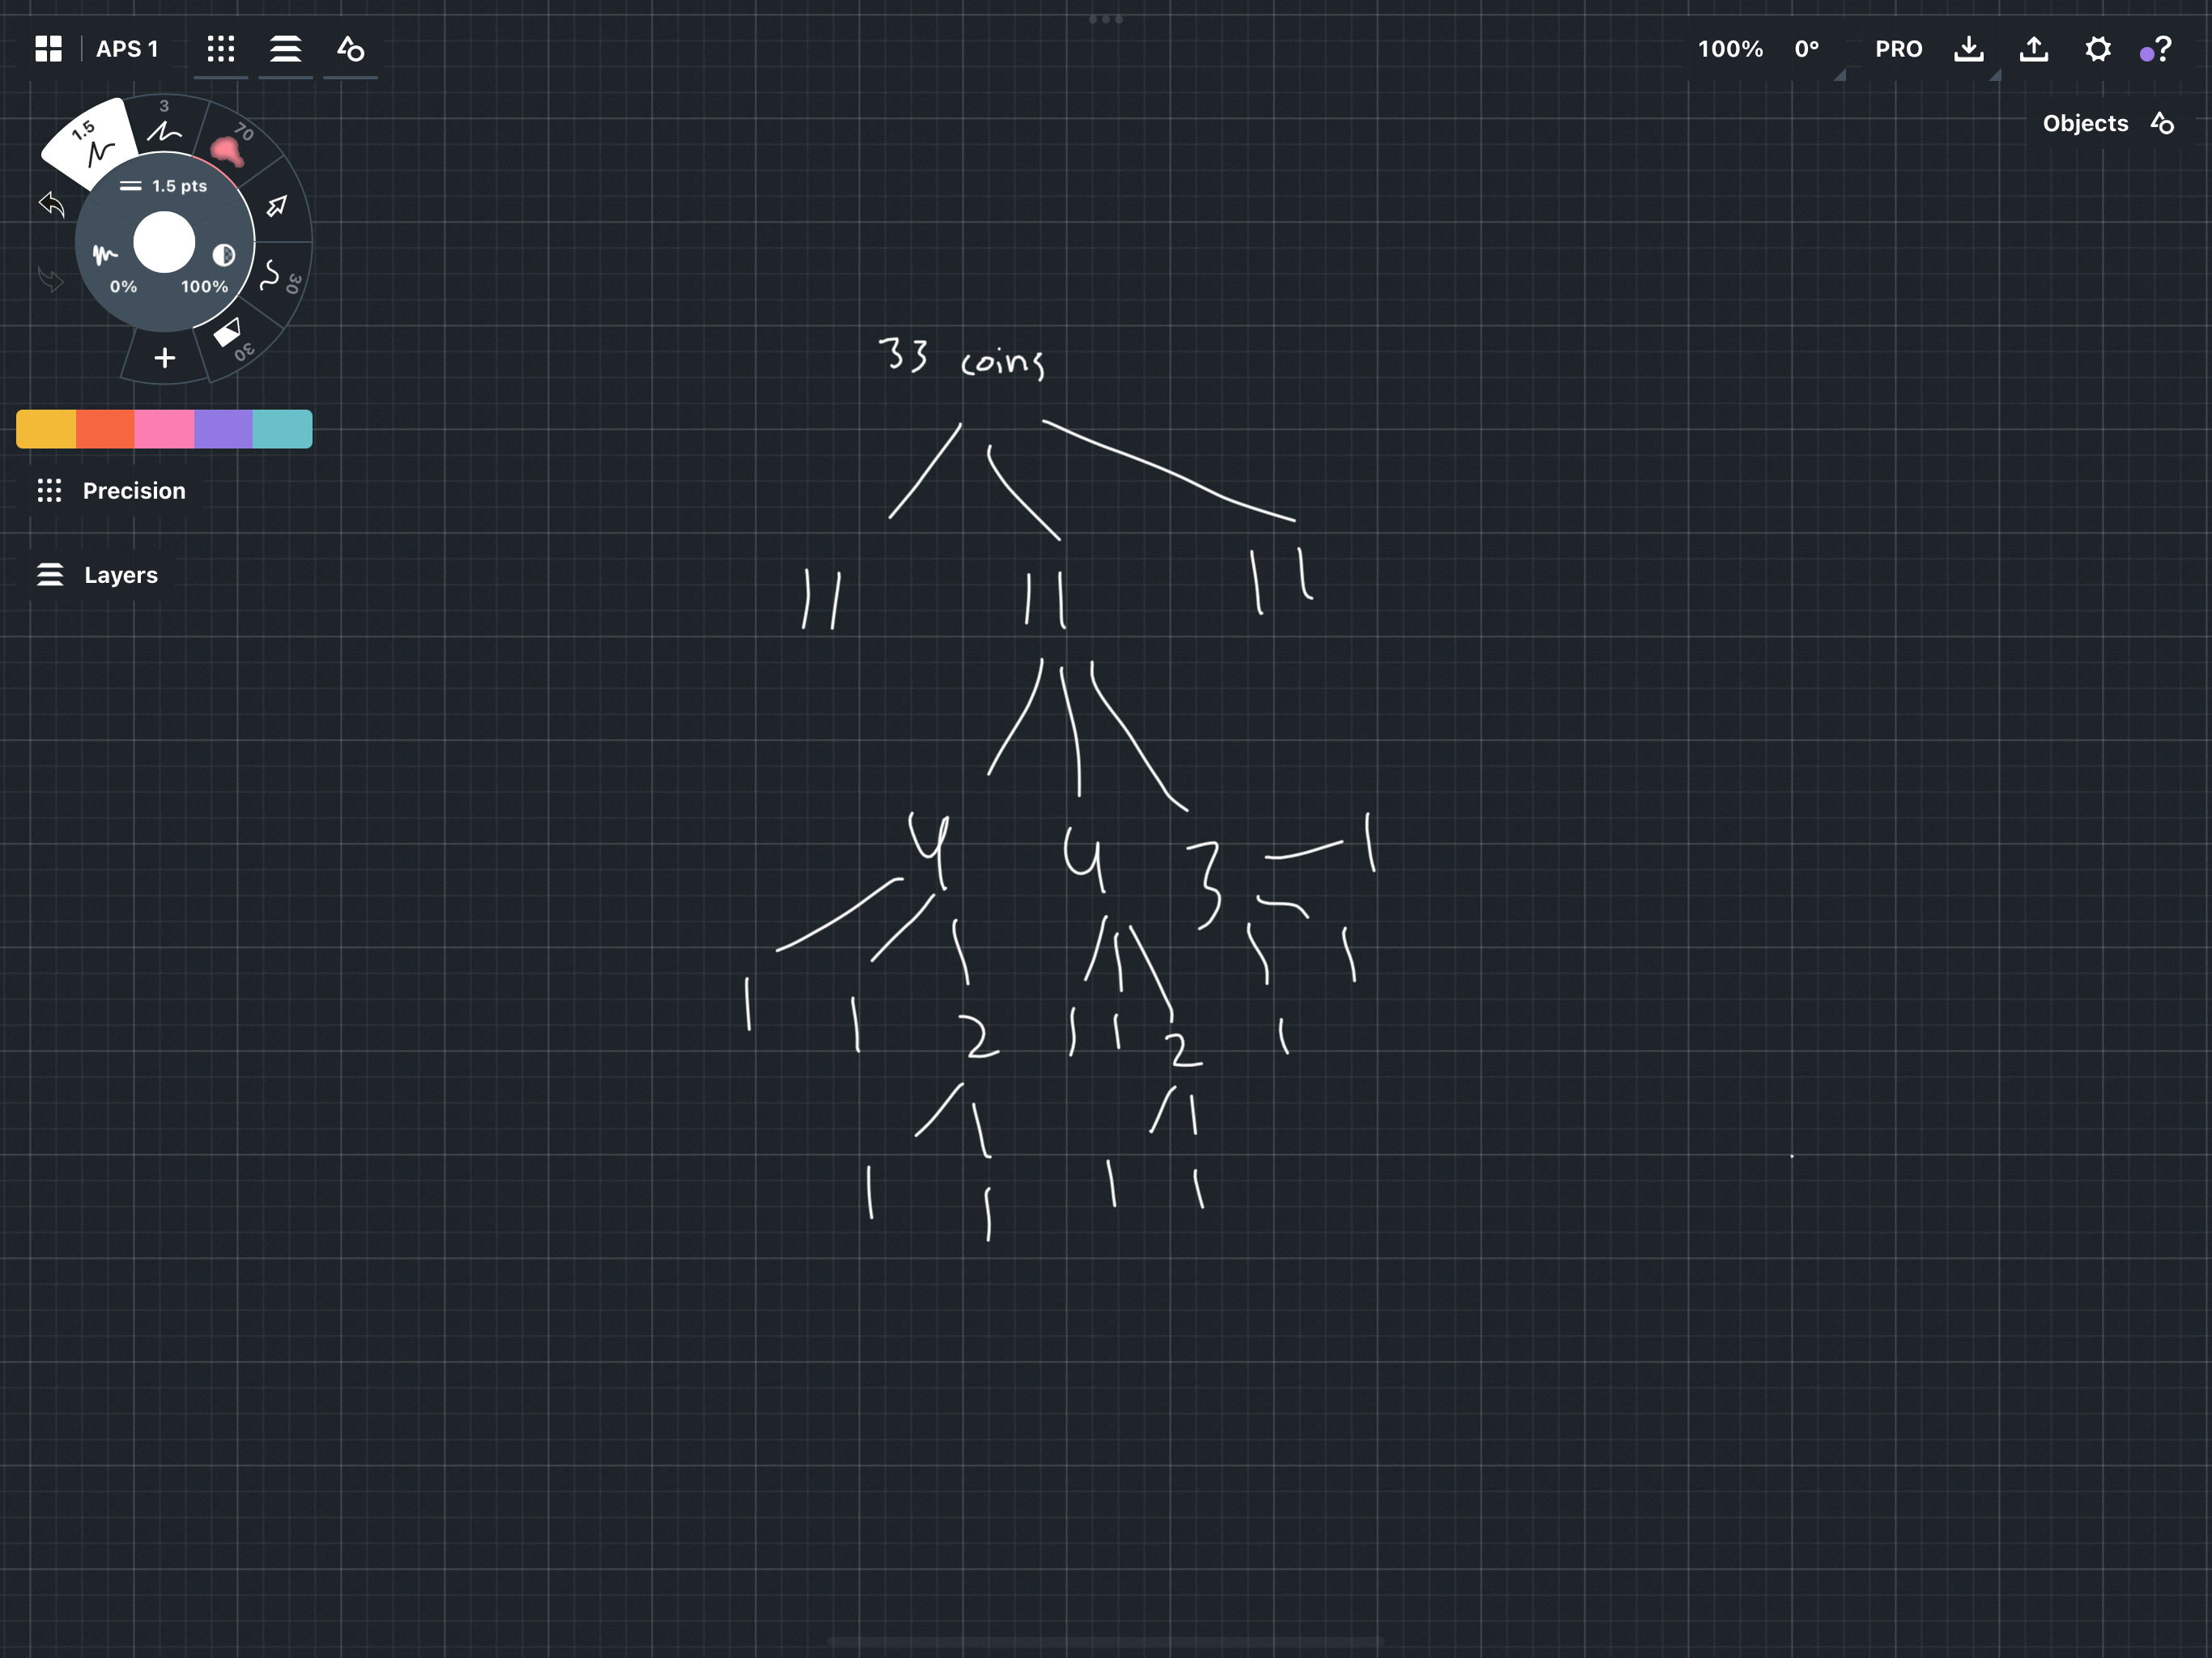Tap the iPad multitasking three dots

coord(1105,19)
